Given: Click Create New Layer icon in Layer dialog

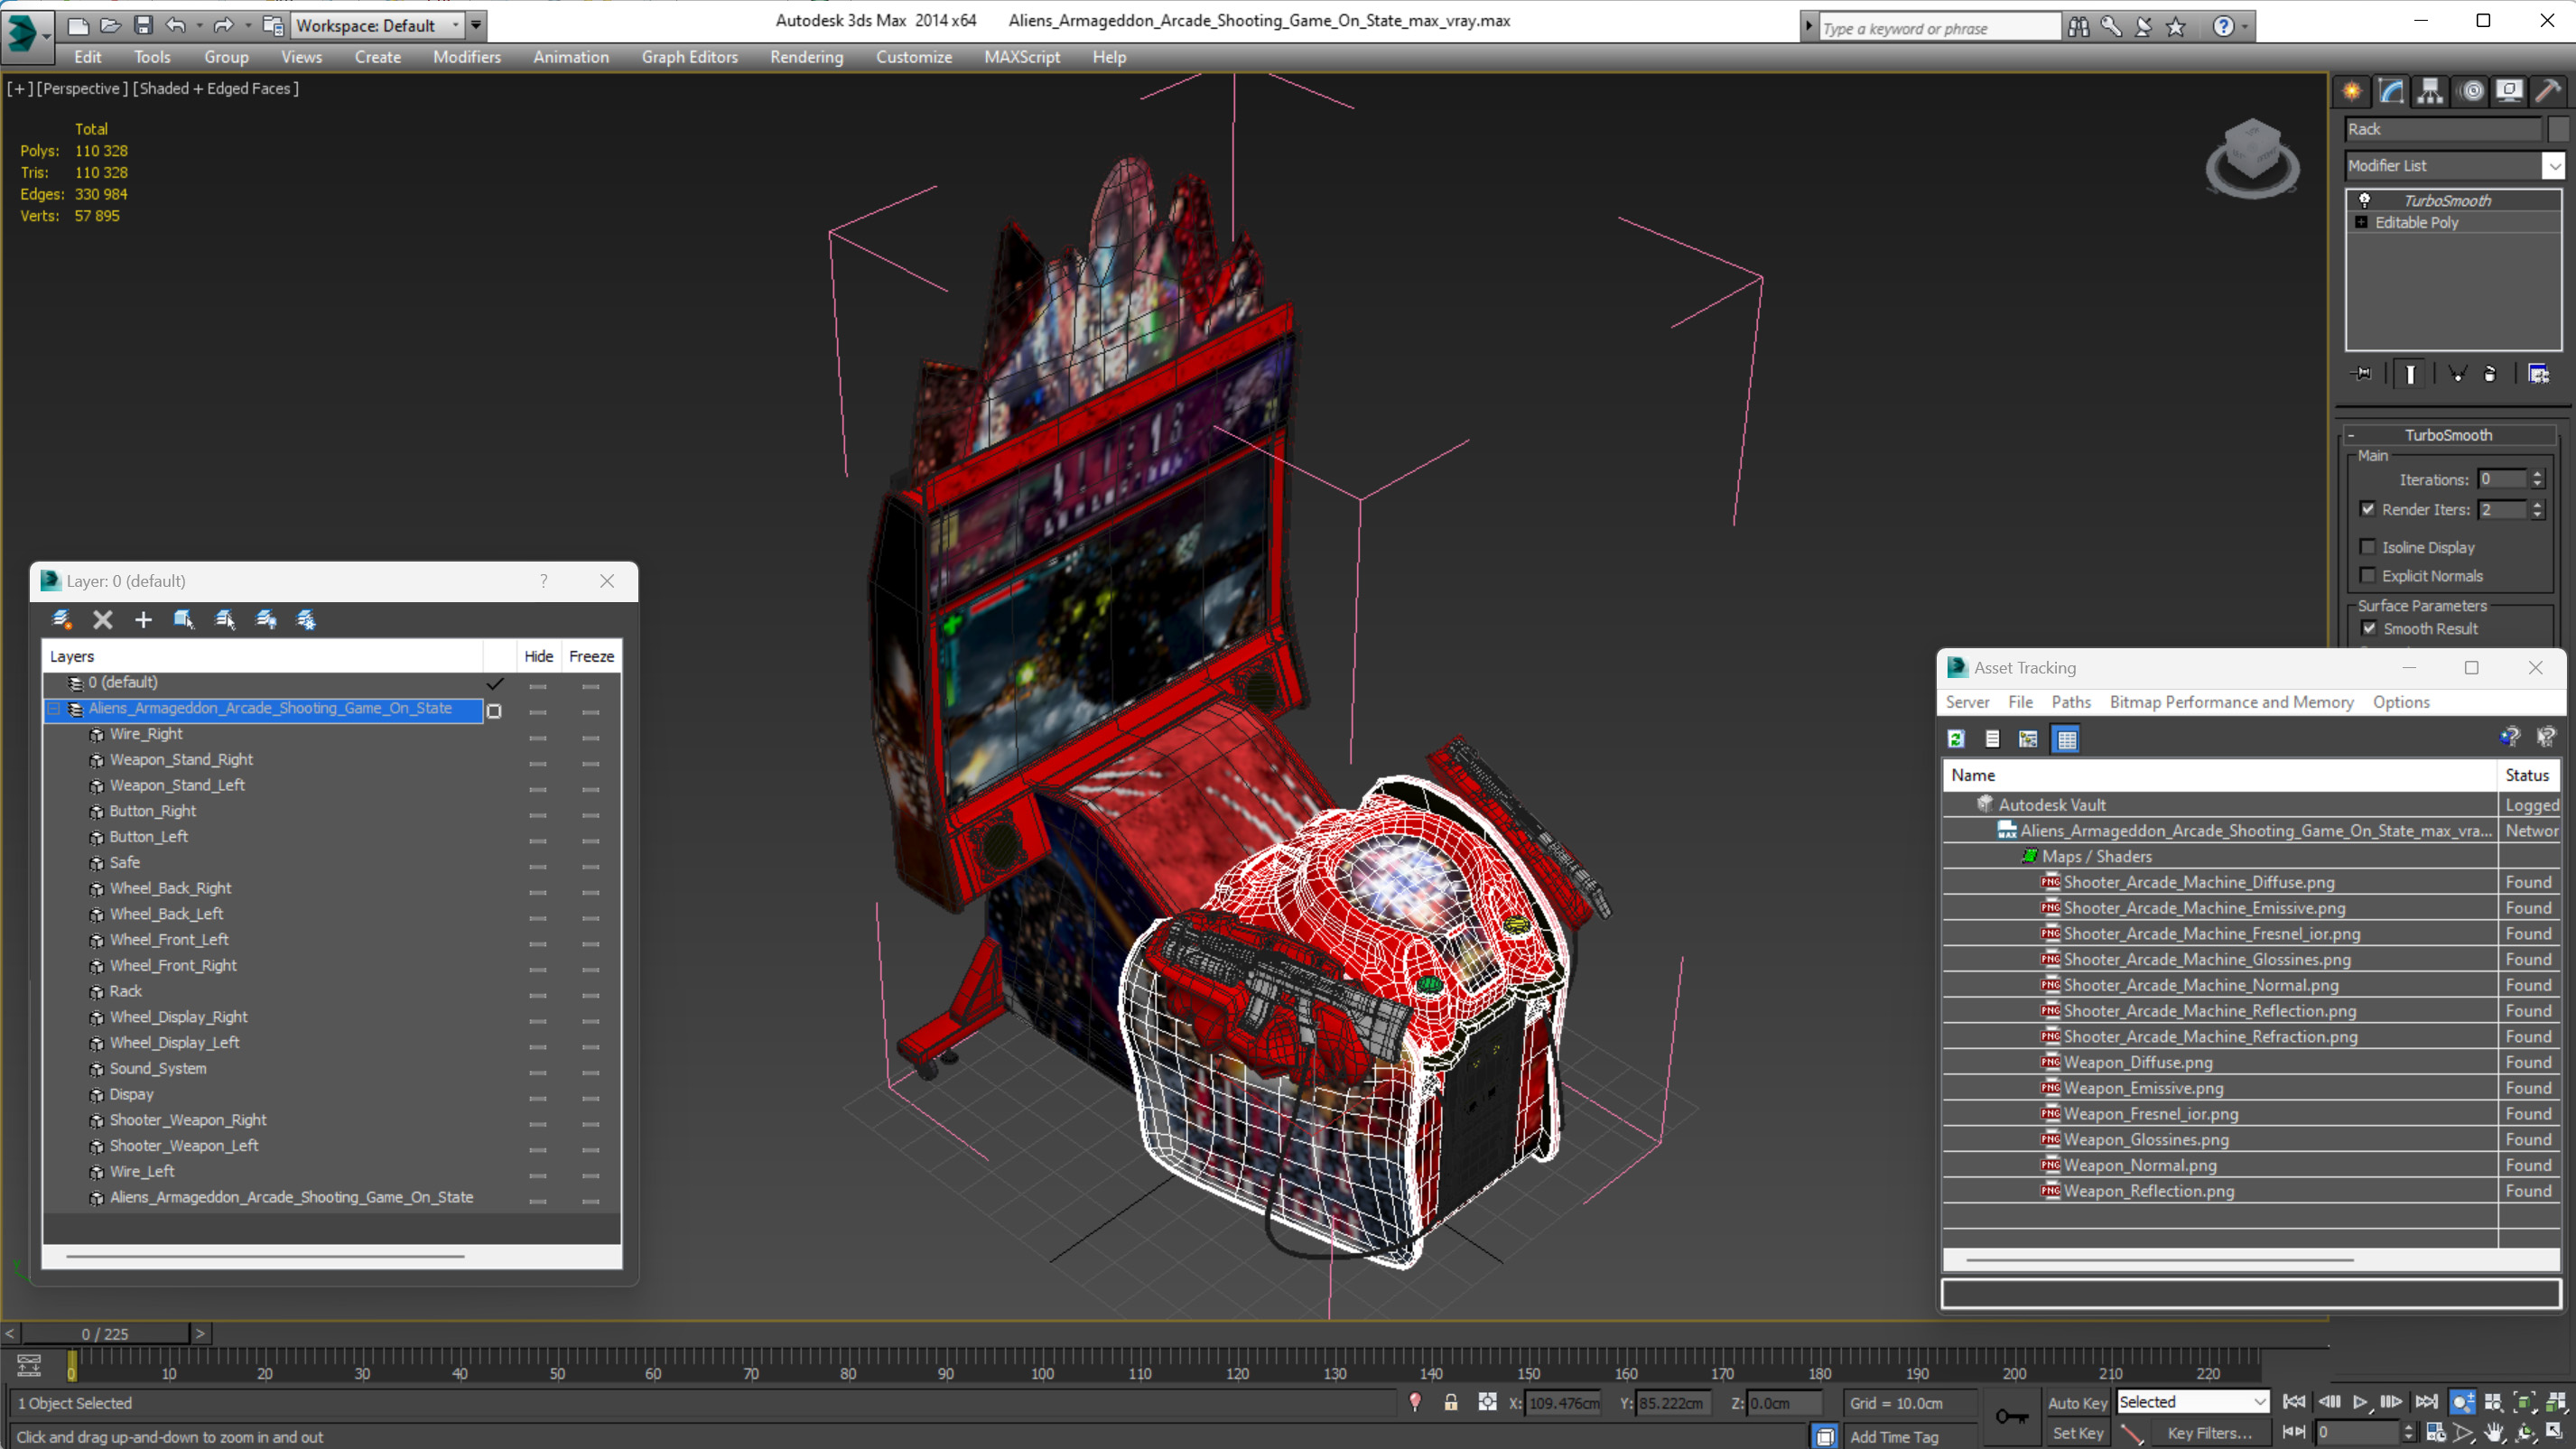Looking at the screenshot, I should [62, 620].
